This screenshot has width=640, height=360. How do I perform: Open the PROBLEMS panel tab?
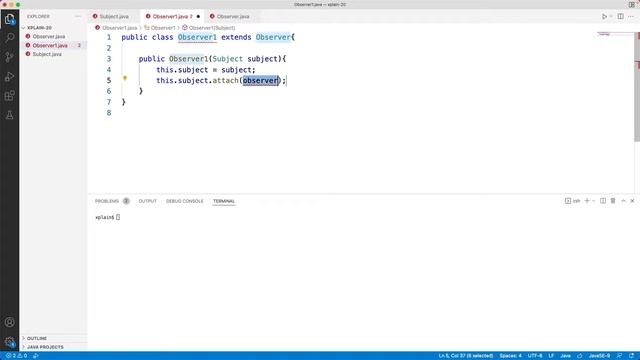(107, 201)
